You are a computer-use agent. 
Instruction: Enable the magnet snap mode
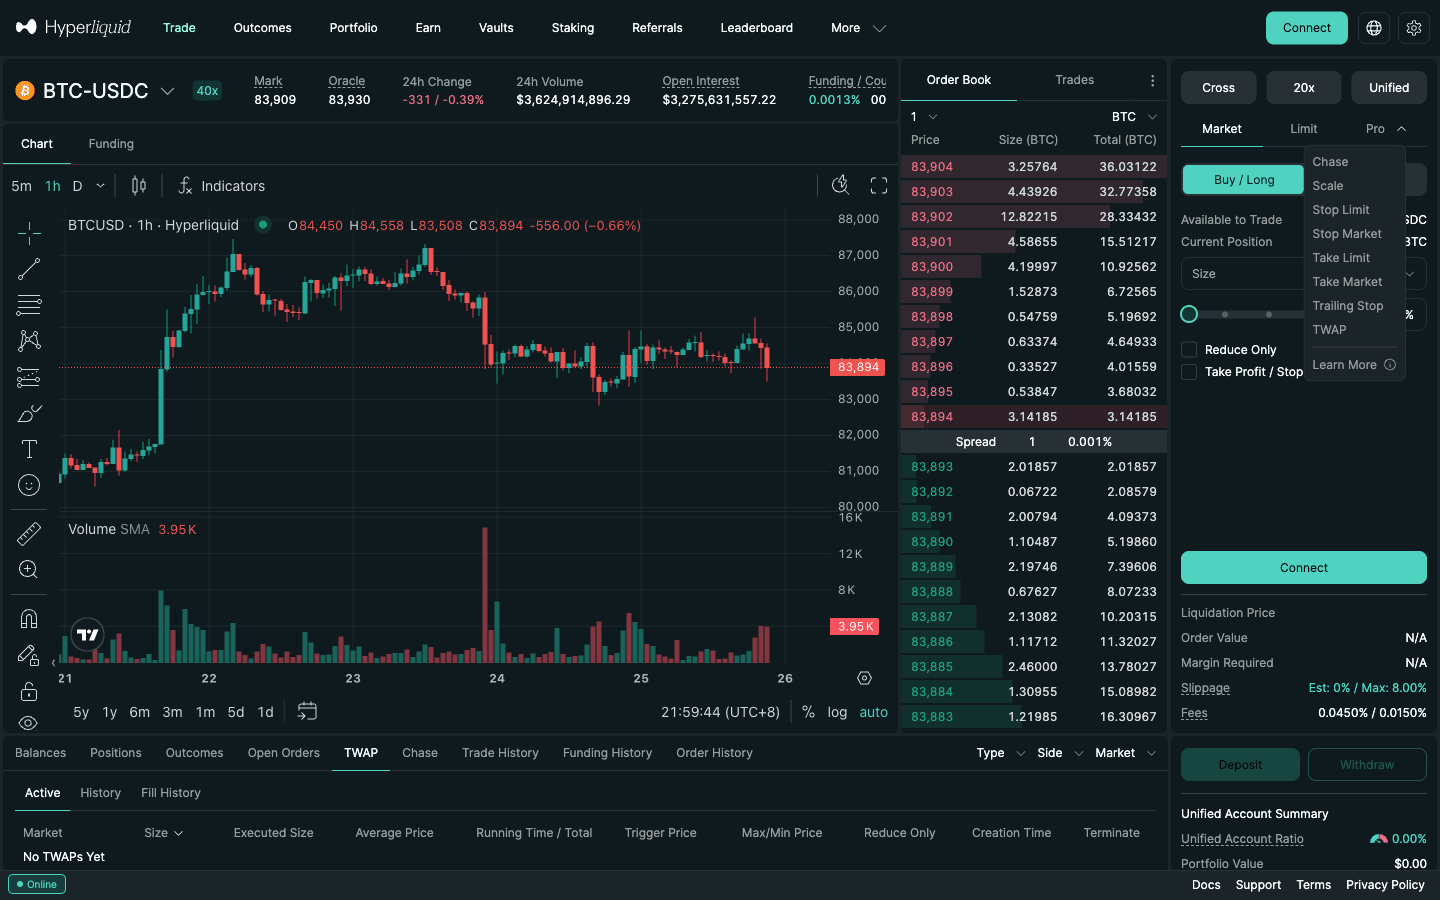point(29,618)
